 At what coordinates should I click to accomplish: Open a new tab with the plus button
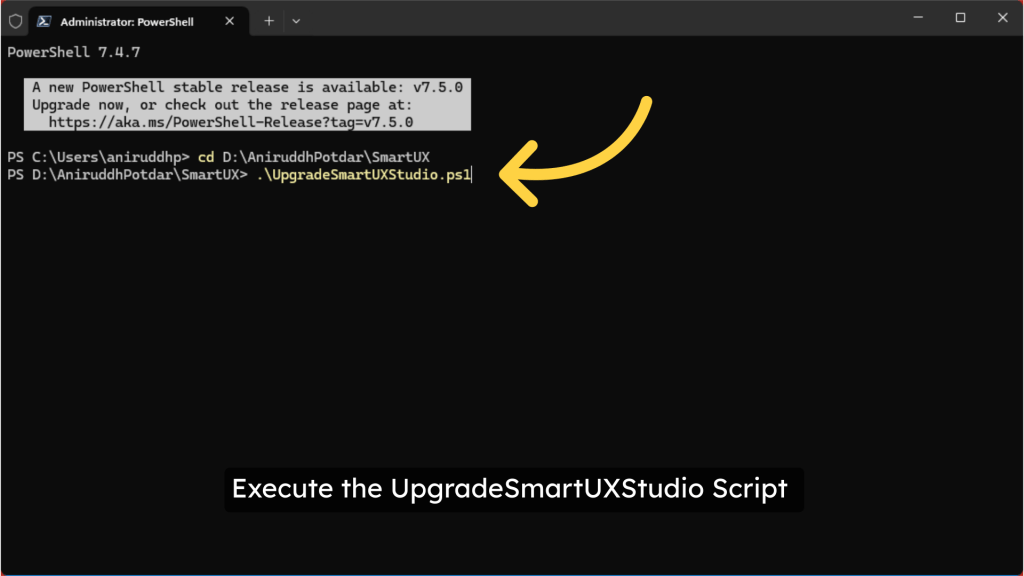(269, 21)
